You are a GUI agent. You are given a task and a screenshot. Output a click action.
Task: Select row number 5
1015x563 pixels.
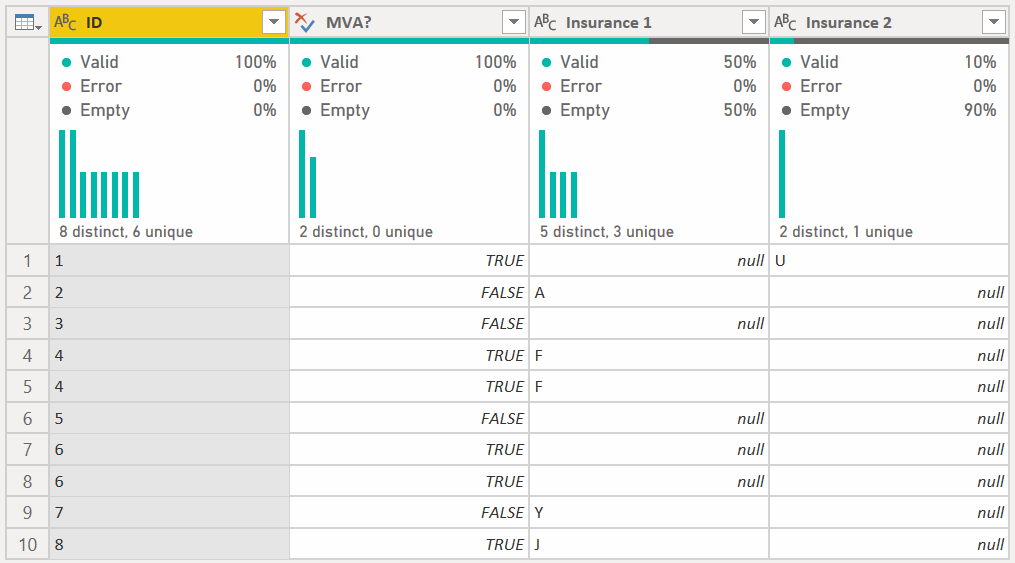(x=28, y=386)
